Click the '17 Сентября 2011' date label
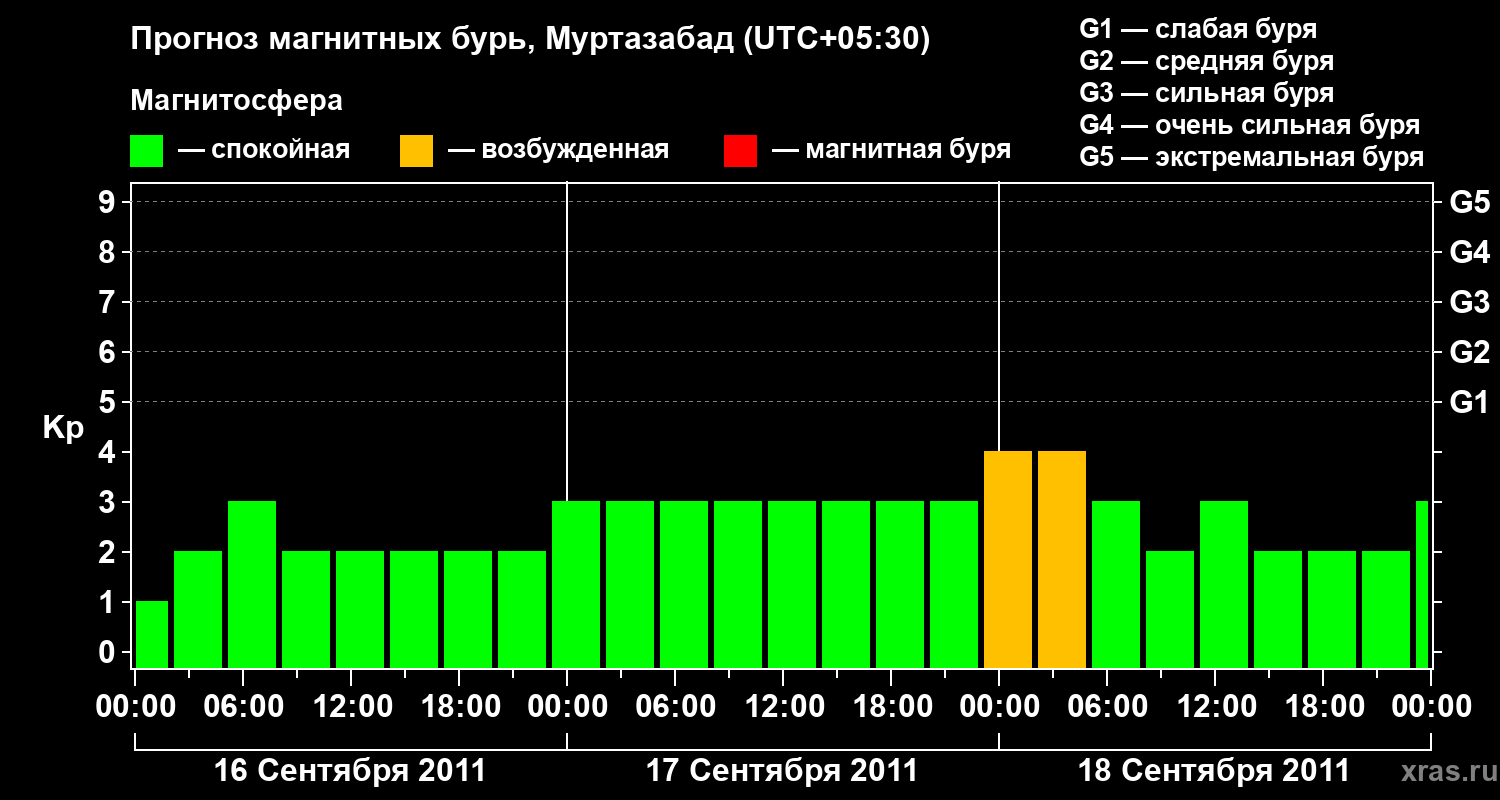This screenshot has width=1500, height=800. pos(782,770)
